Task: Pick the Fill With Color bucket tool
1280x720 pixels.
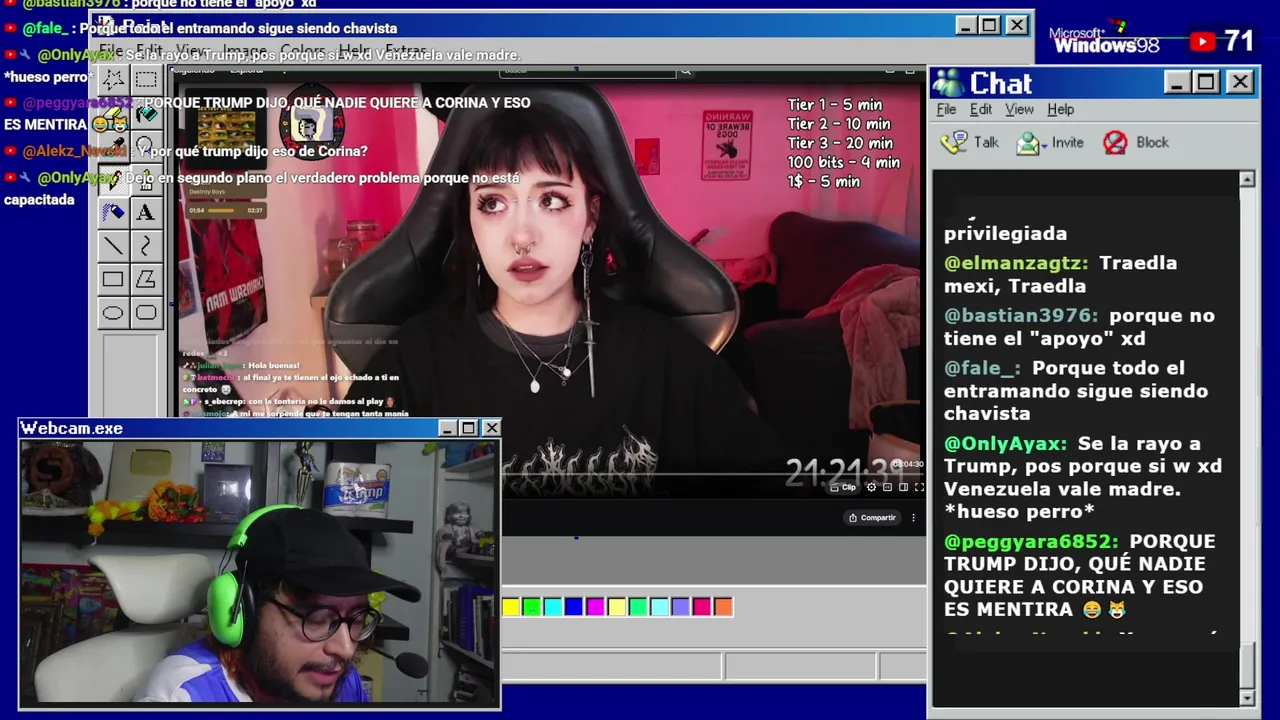Action: click(146, 114)
